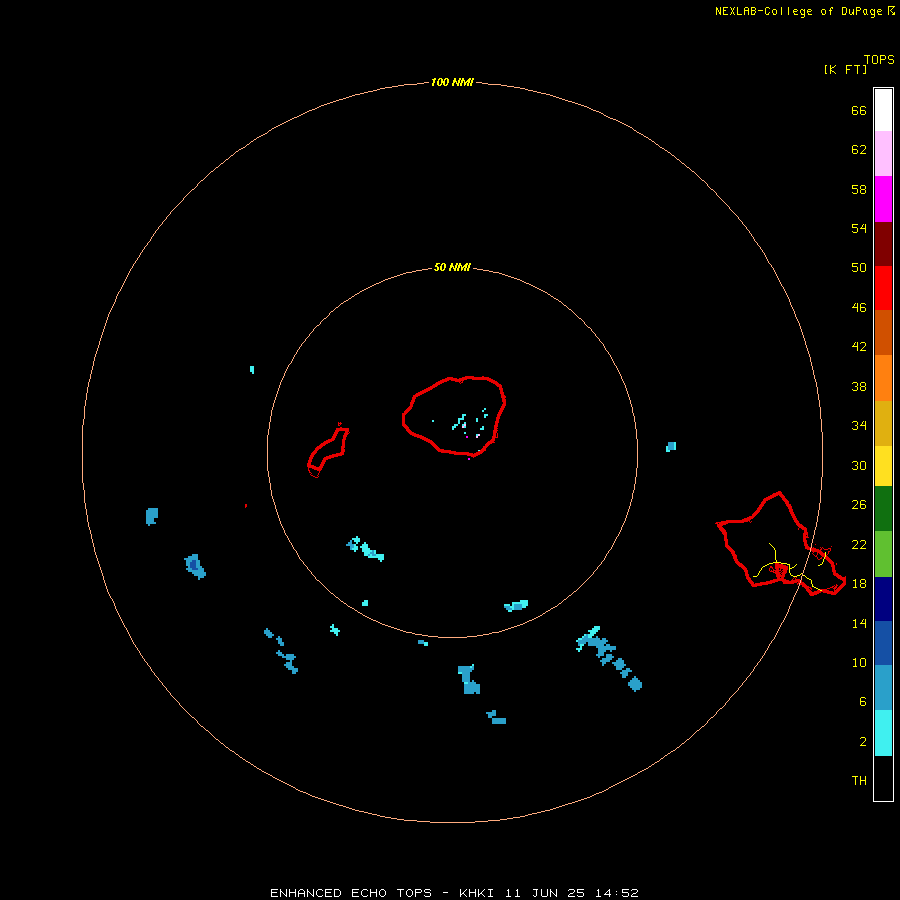Click the legend value '58'
The height and width of the screenshot is (900, 900).
859,189
